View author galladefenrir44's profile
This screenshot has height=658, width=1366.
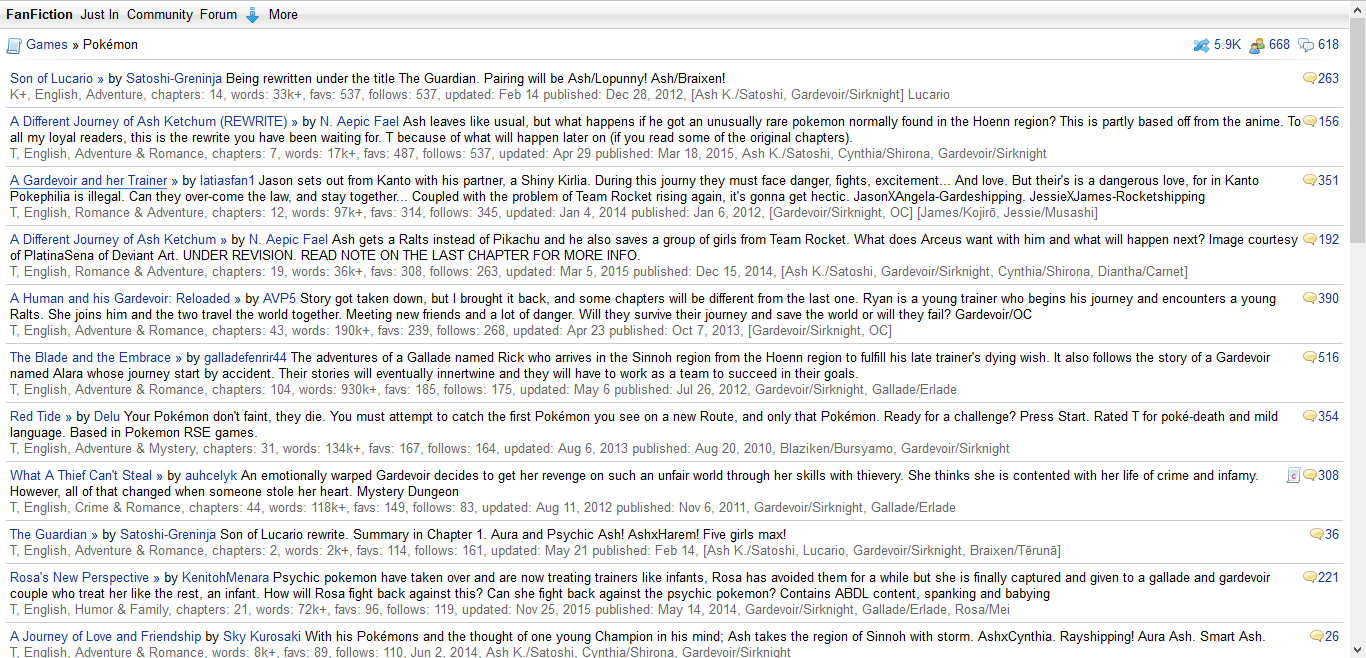tap(245, 357)
